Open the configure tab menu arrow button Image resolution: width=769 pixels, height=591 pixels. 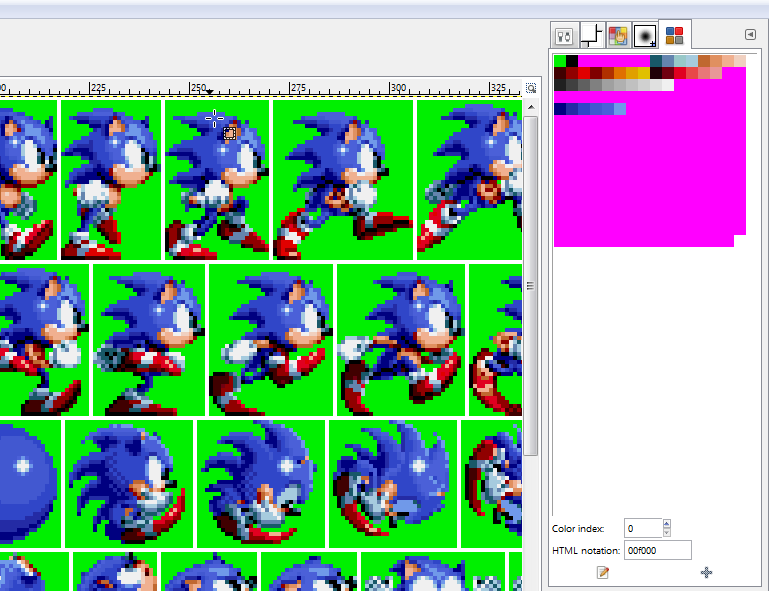click(750, 34)
